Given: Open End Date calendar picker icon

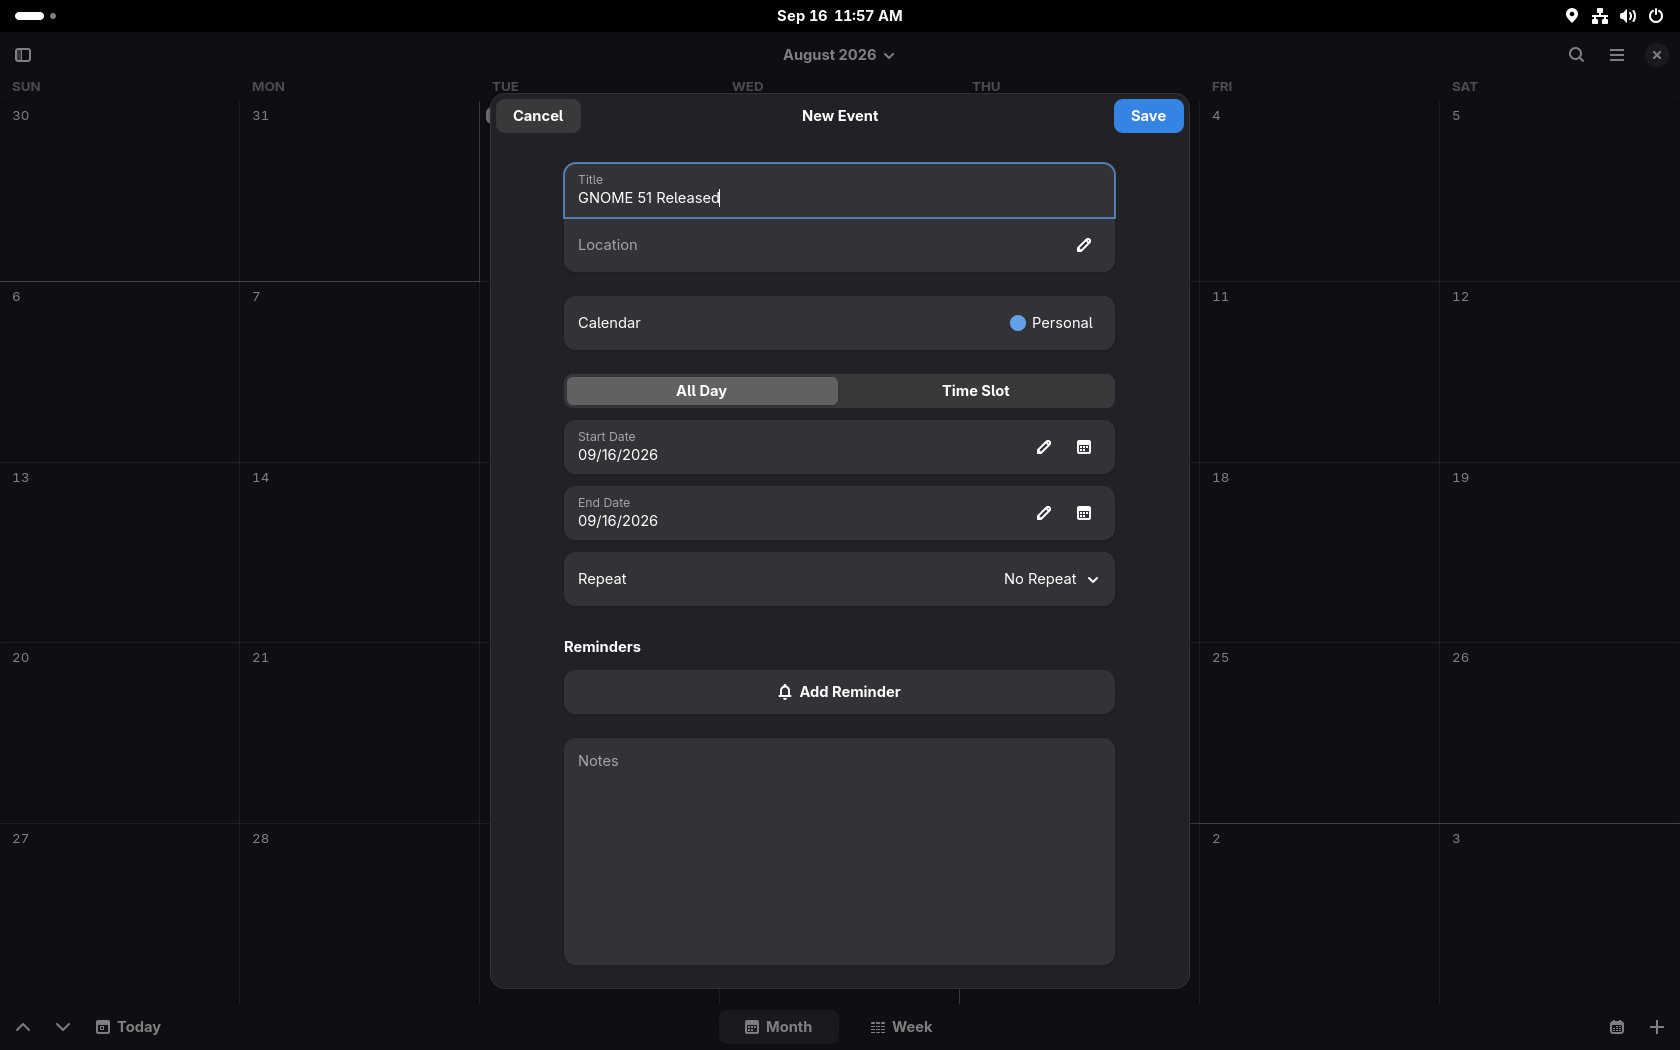Looking at the screenshot, I should click(1083, 513).
